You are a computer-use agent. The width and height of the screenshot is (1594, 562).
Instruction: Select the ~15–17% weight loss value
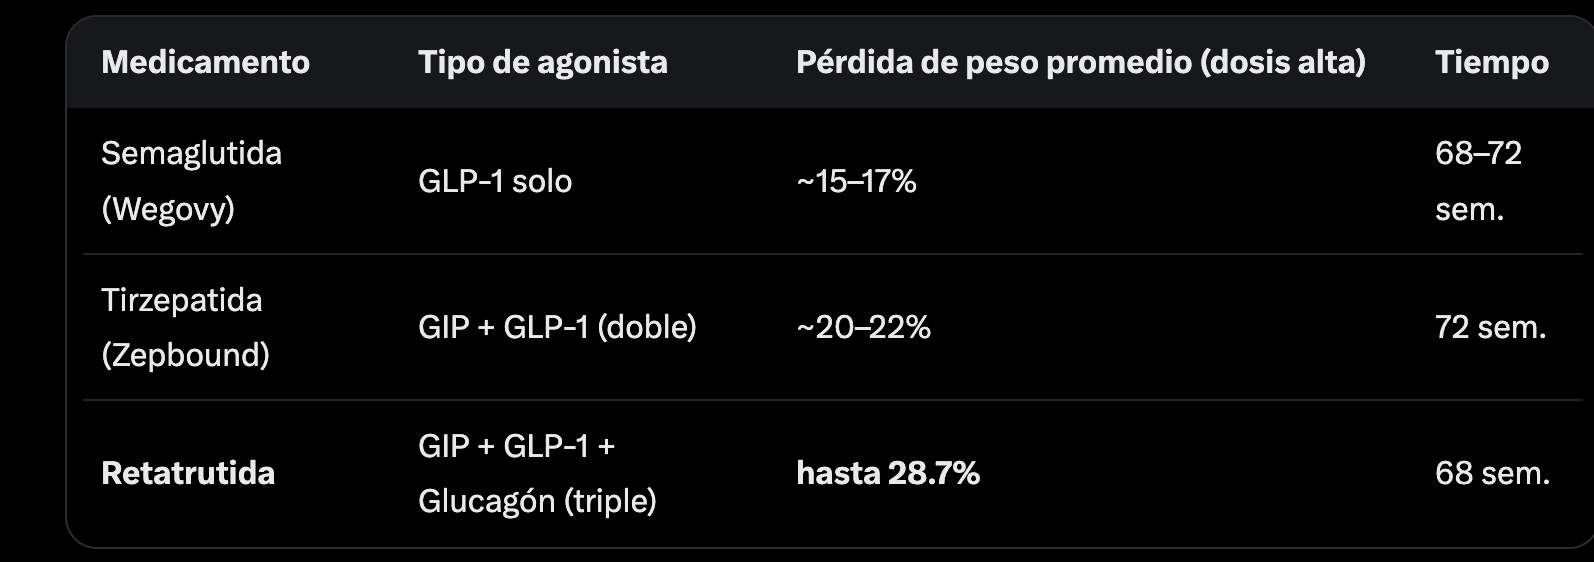coord(856,181)
